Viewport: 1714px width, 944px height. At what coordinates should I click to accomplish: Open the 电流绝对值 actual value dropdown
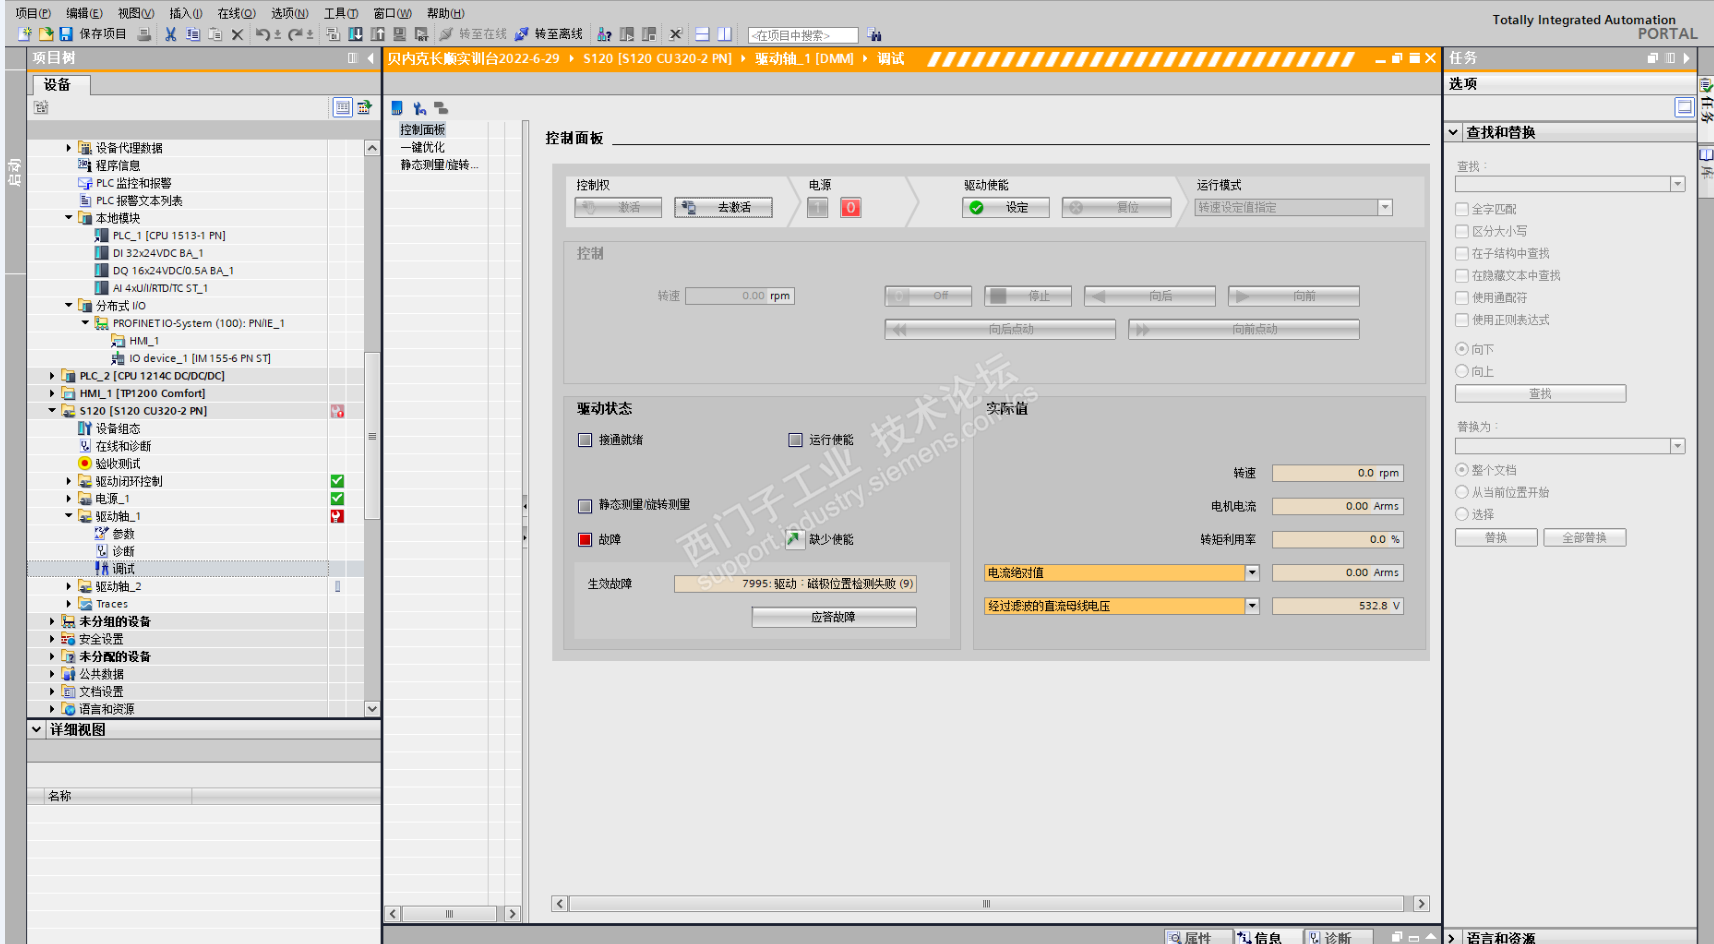tap(1252, 572)
